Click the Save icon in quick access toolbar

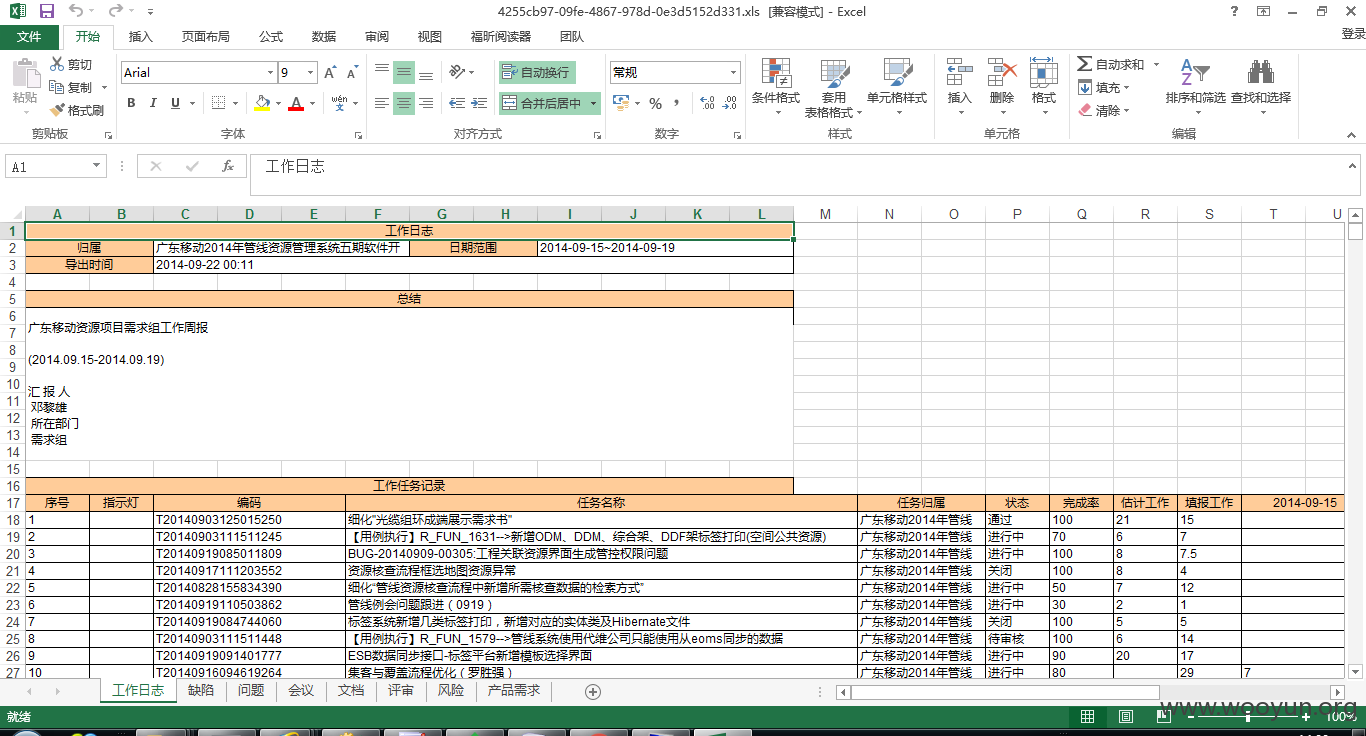click(x=47, y=11)
